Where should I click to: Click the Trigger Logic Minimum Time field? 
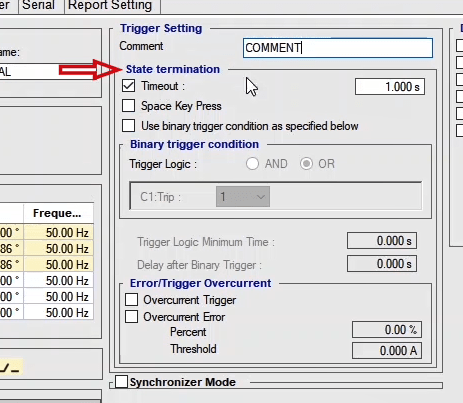point(382,241)
